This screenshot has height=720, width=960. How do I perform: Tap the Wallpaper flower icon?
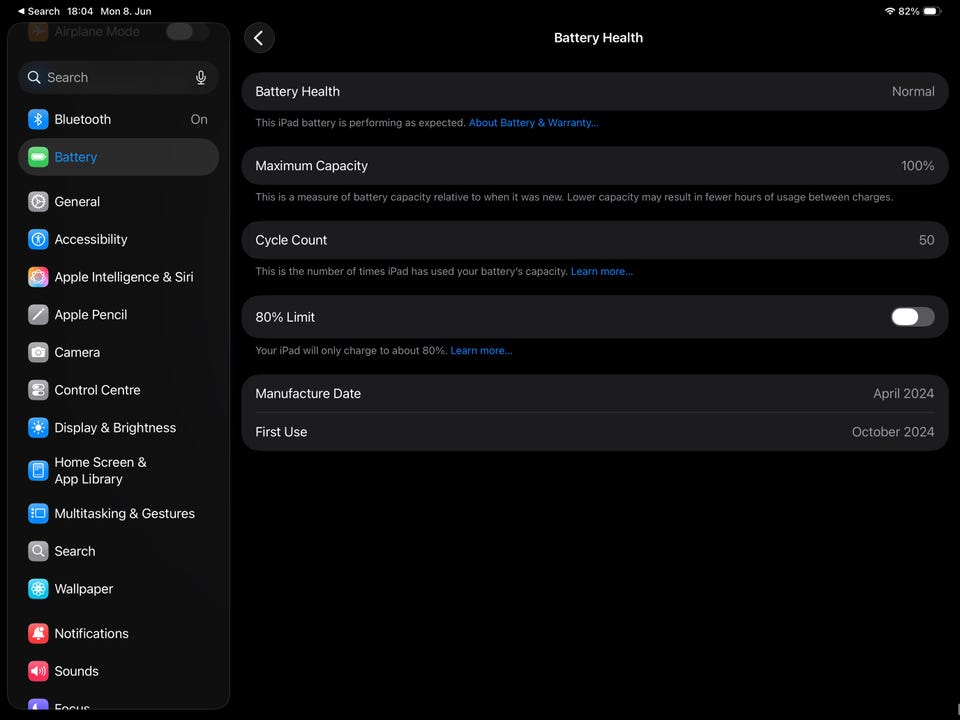tap(38, 589)
